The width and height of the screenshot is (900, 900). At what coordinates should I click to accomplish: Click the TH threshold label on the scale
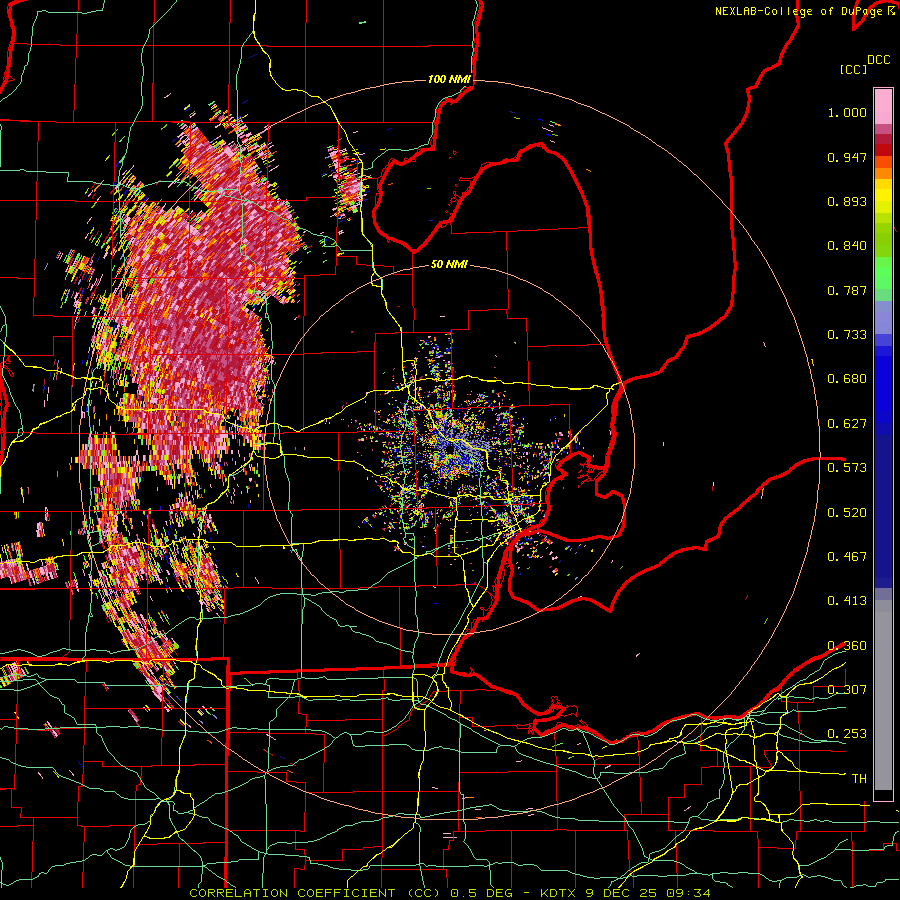[859, 779]
